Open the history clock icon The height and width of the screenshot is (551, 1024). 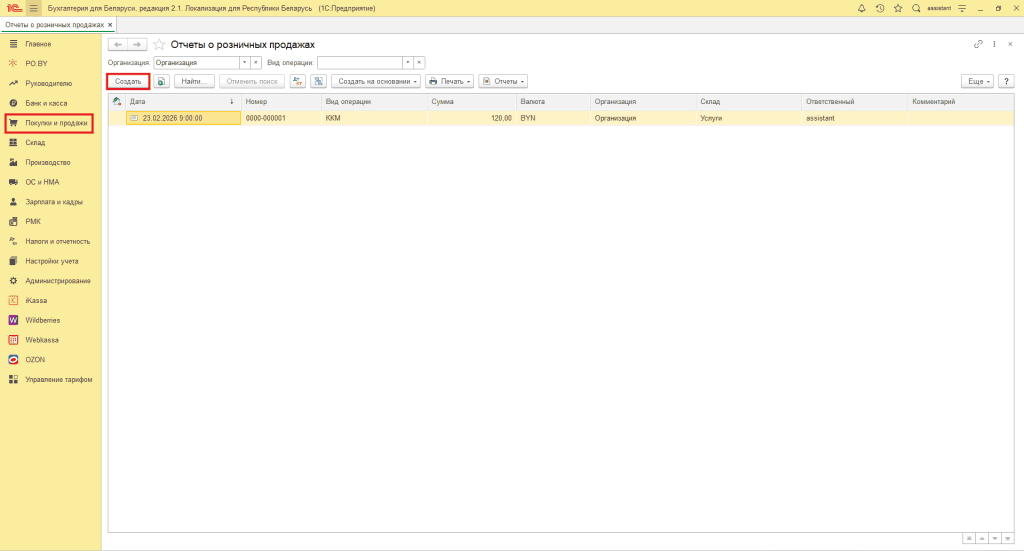[880, 8]
